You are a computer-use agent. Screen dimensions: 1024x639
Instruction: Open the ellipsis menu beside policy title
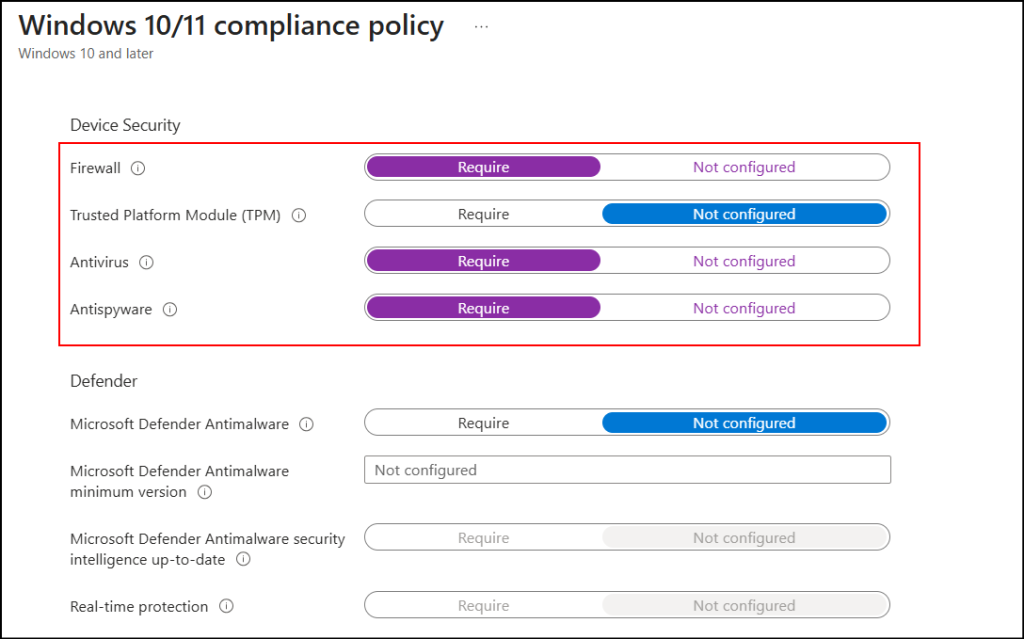point(481,27)
